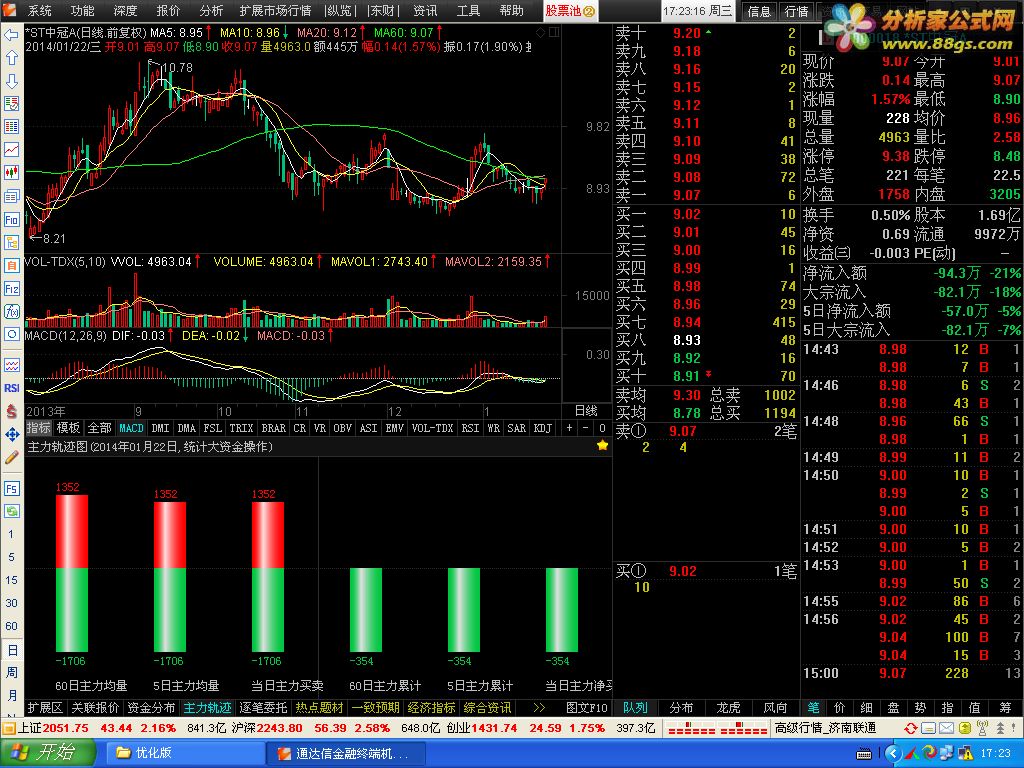Click the 股票池 button
Screen dimensions: 1024x768
coord(570,11)
